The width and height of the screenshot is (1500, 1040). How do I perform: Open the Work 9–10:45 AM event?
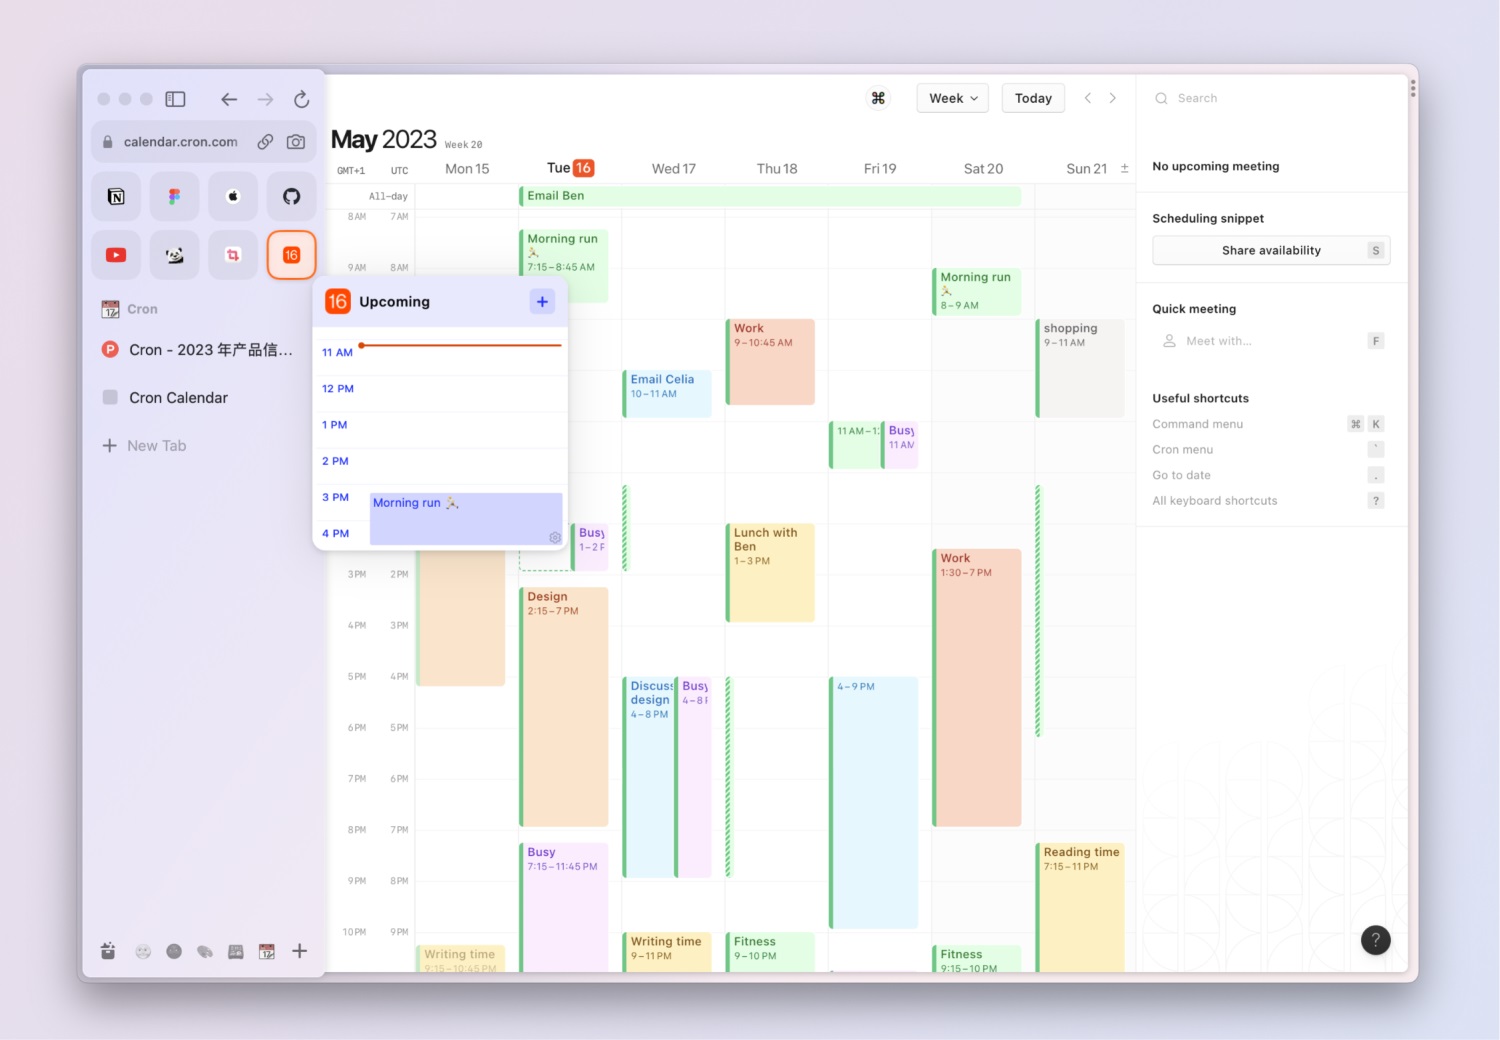pyautogui.click(x=770, y=362)
